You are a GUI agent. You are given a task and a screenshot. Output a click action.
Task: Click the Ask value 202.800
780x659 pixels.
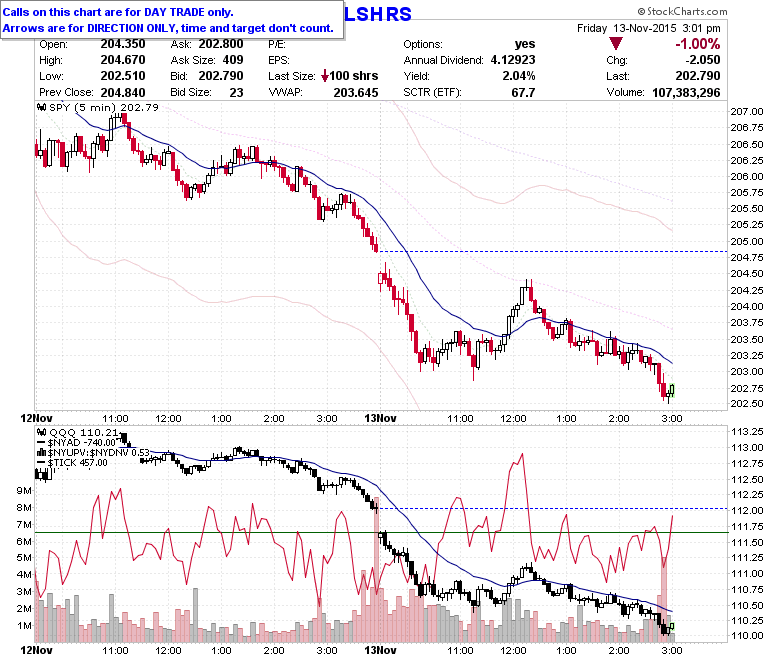pos(221,44)
